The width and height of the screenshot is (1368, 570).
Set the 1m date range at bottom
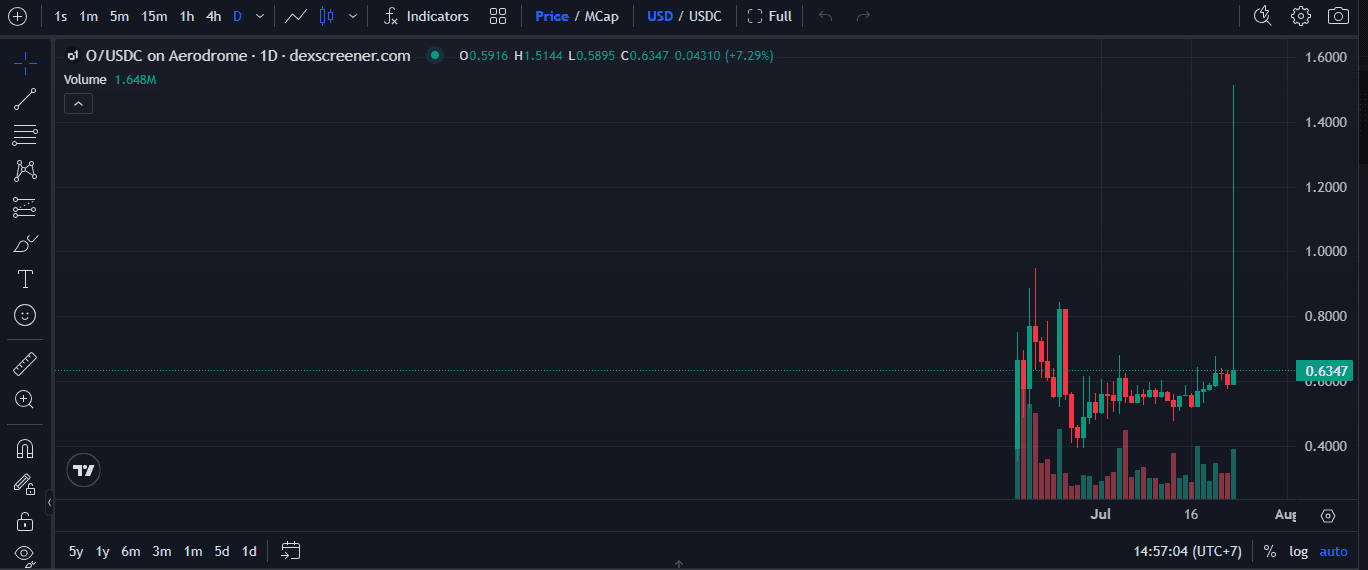(193, 551)
